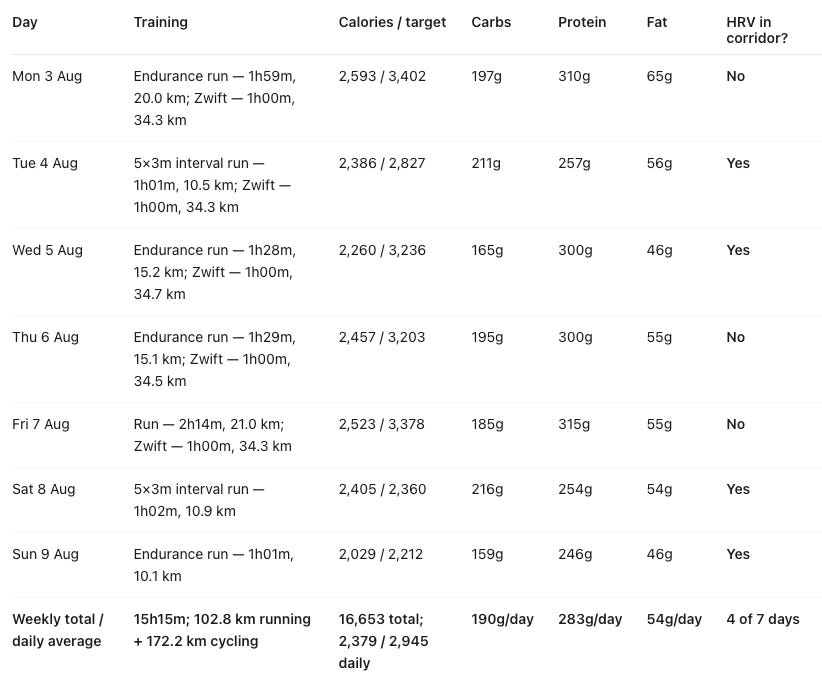Select the weekly total row label

[x=58, y=630]
